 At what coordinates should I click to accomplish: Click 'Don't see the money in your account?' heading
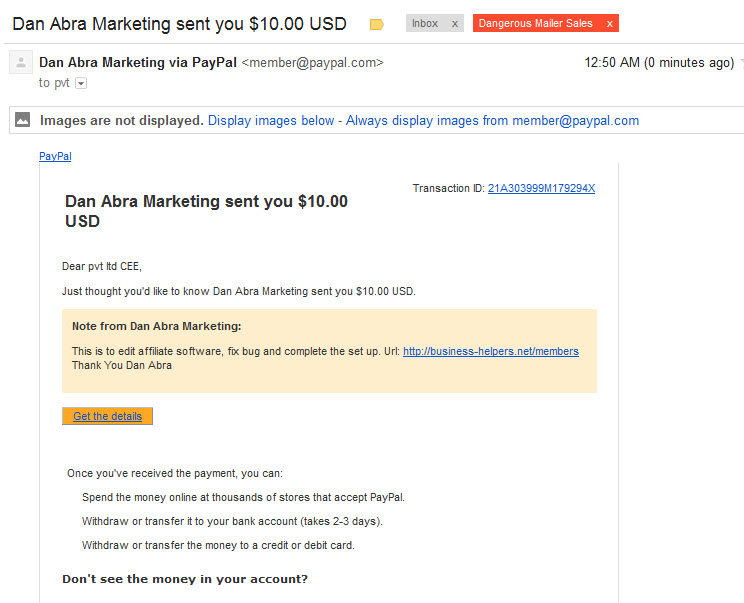coord(185,579)
